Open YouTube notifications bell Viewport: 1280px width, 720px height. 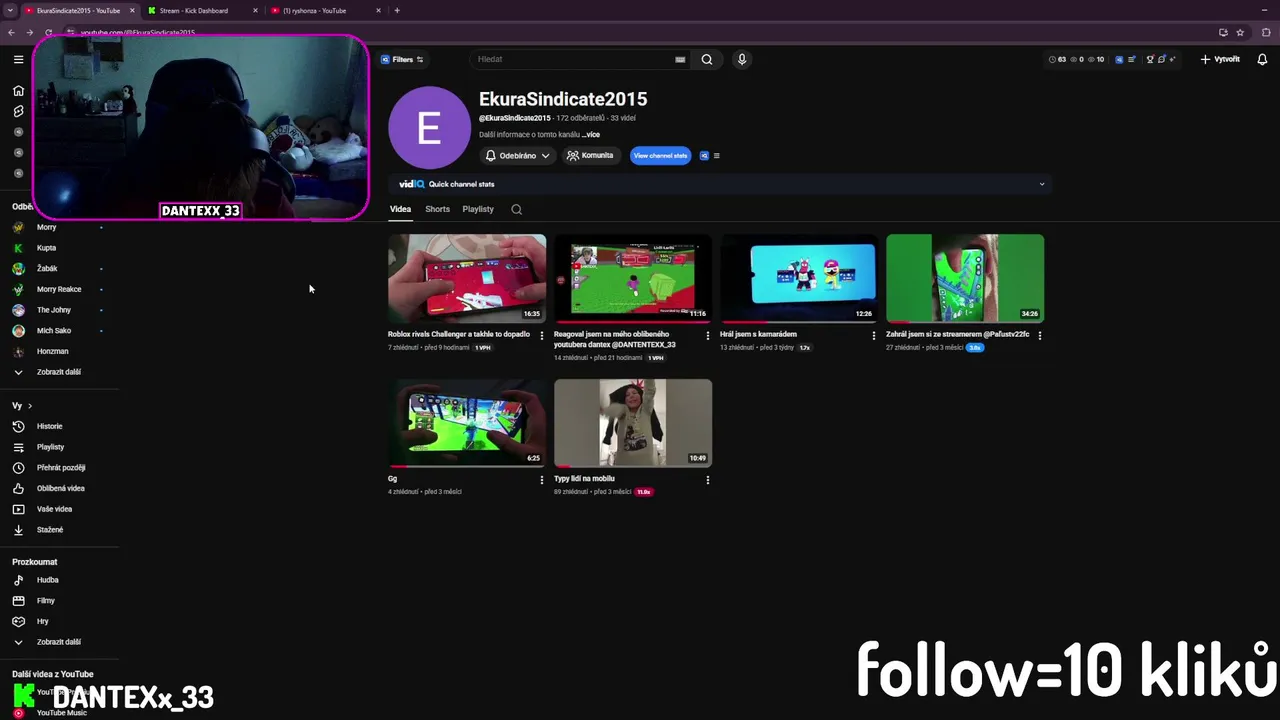[1262, 59]
